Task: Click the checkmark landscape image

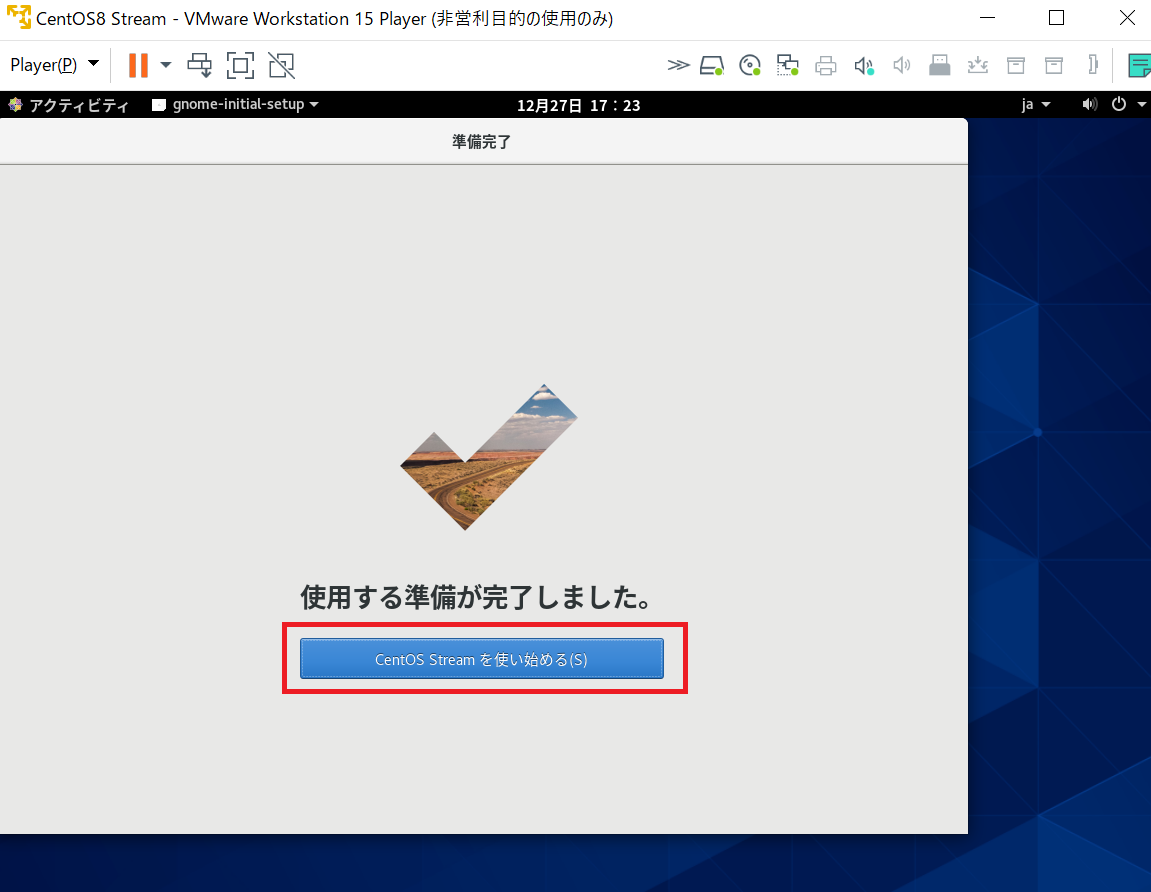Action: [x=489, y=457]
